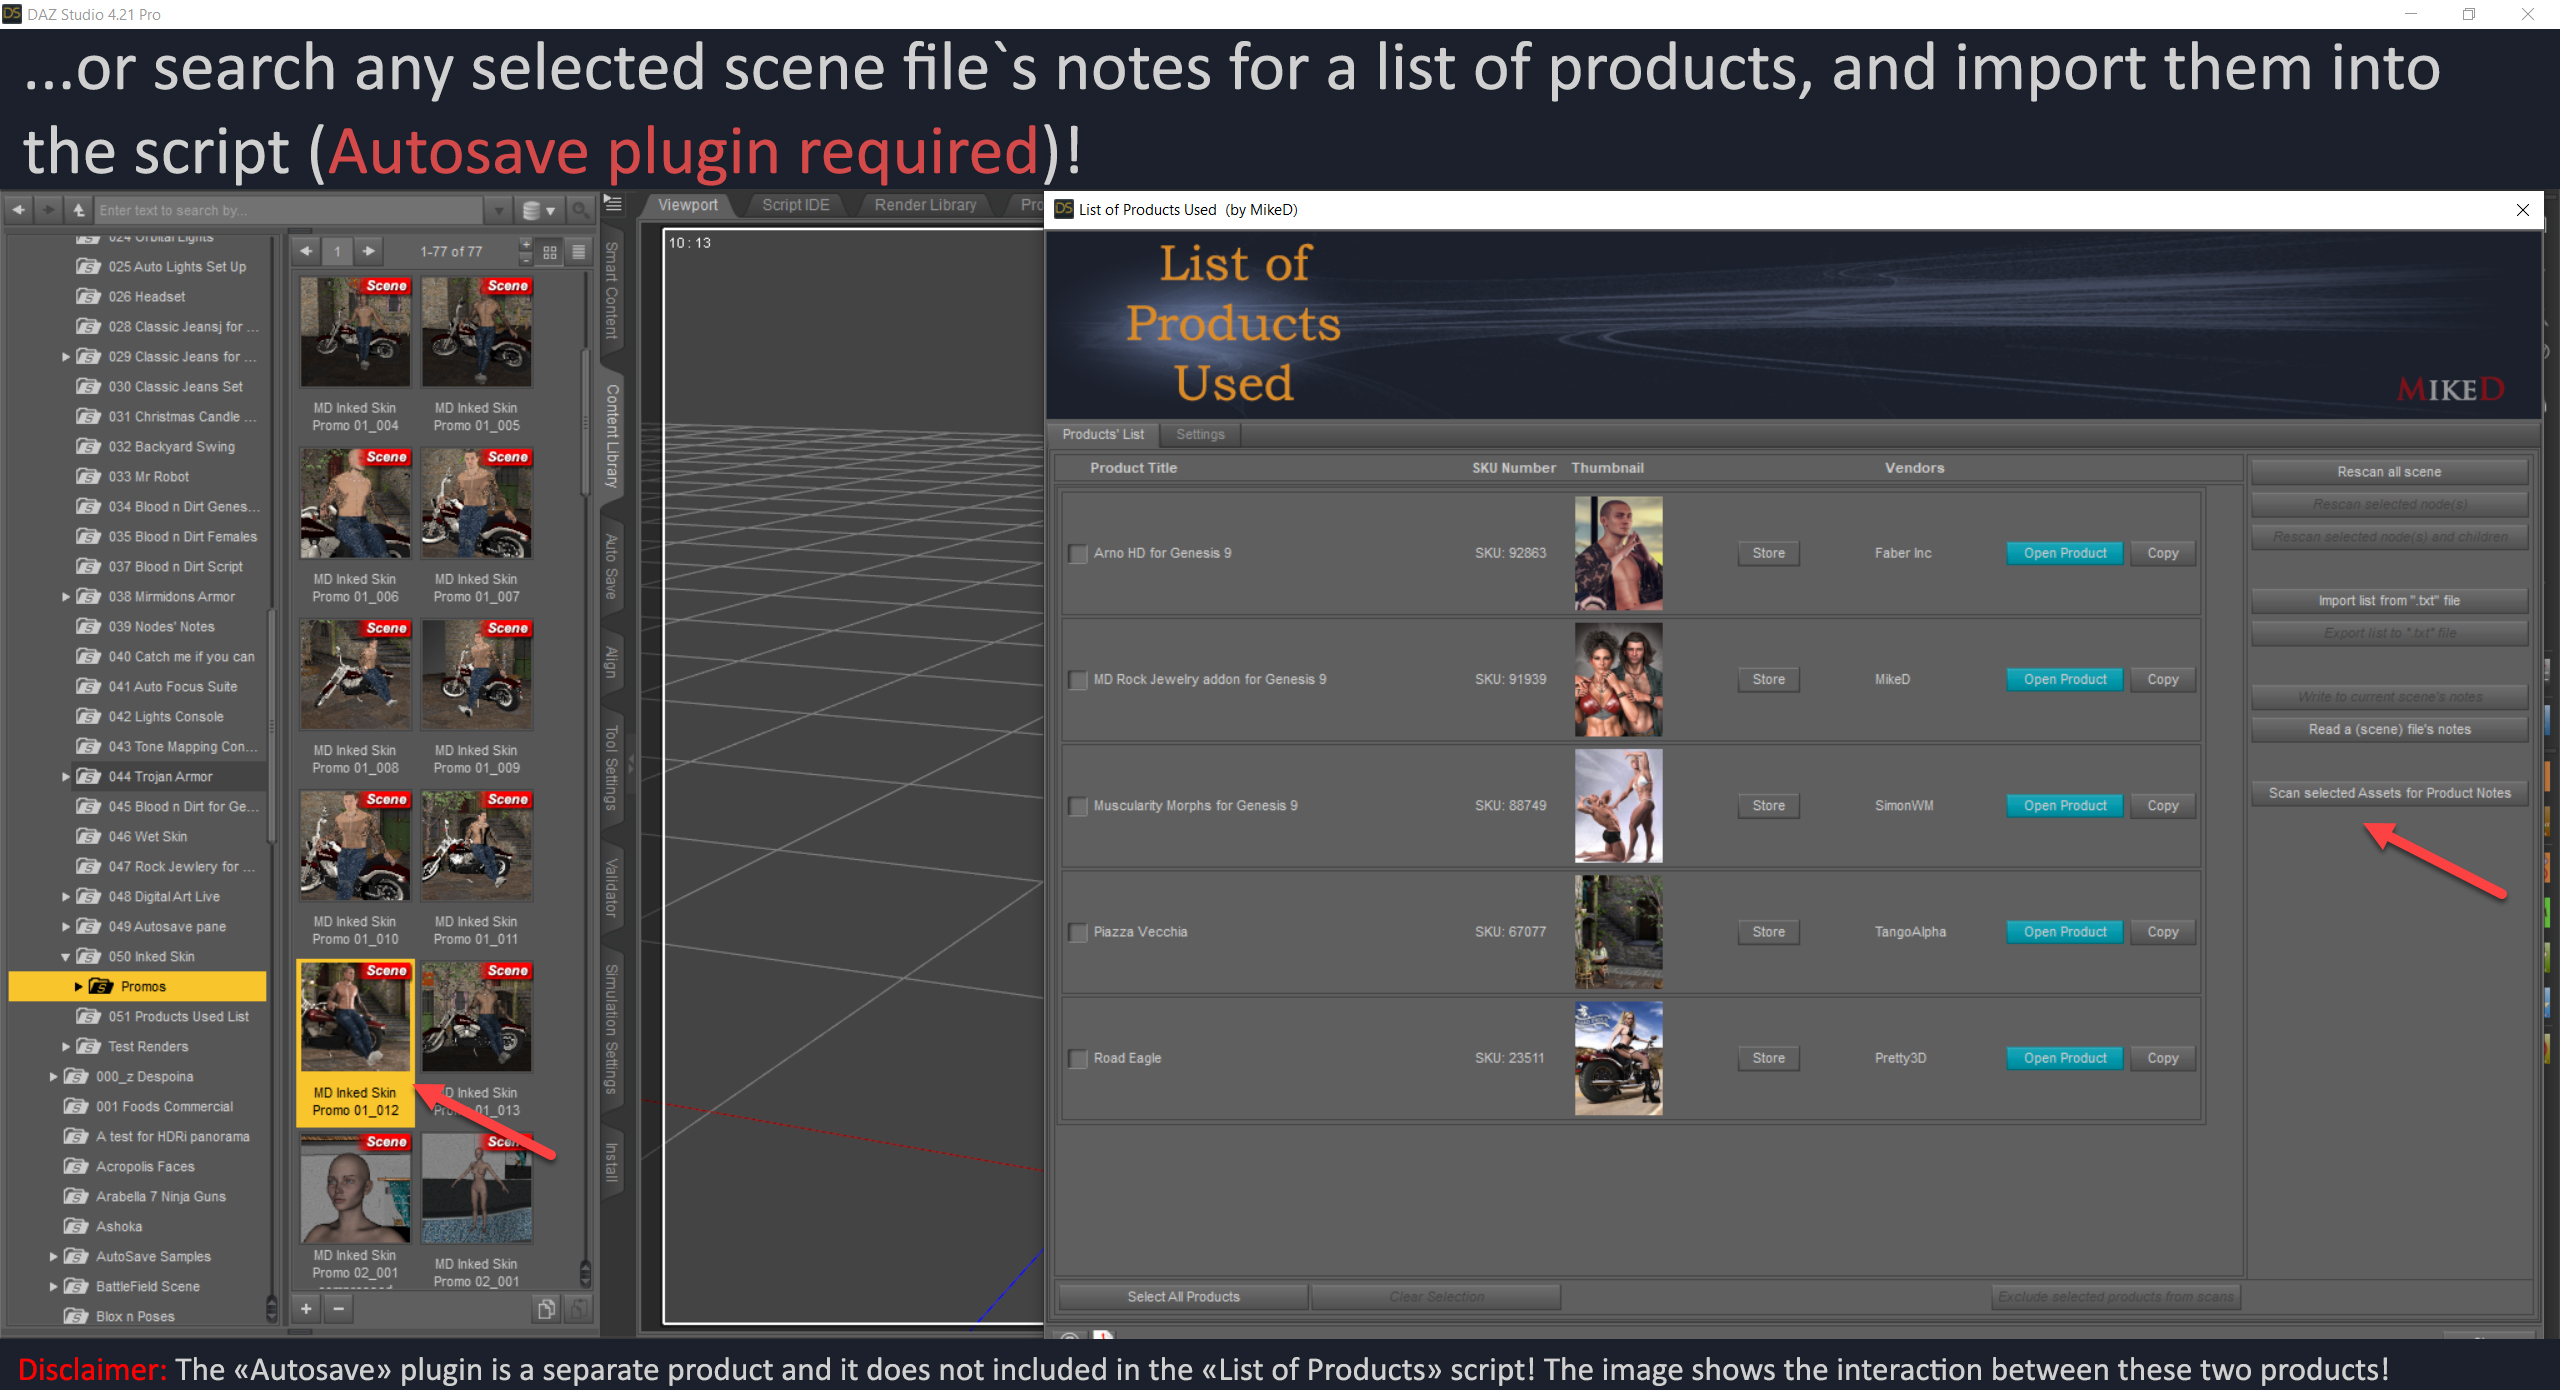Open Store for Muscularity Morphs
Screen dimensions: 2560x1390
point(1768,806)
